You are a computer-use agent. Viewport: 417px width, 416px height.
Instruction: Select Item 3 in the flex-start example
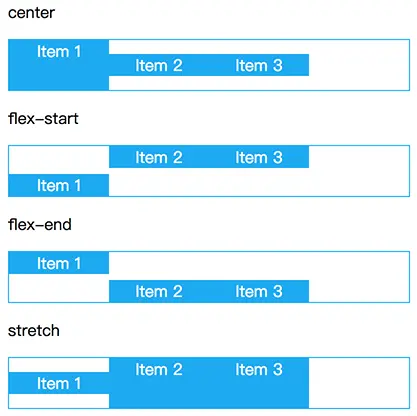(259, 157)
